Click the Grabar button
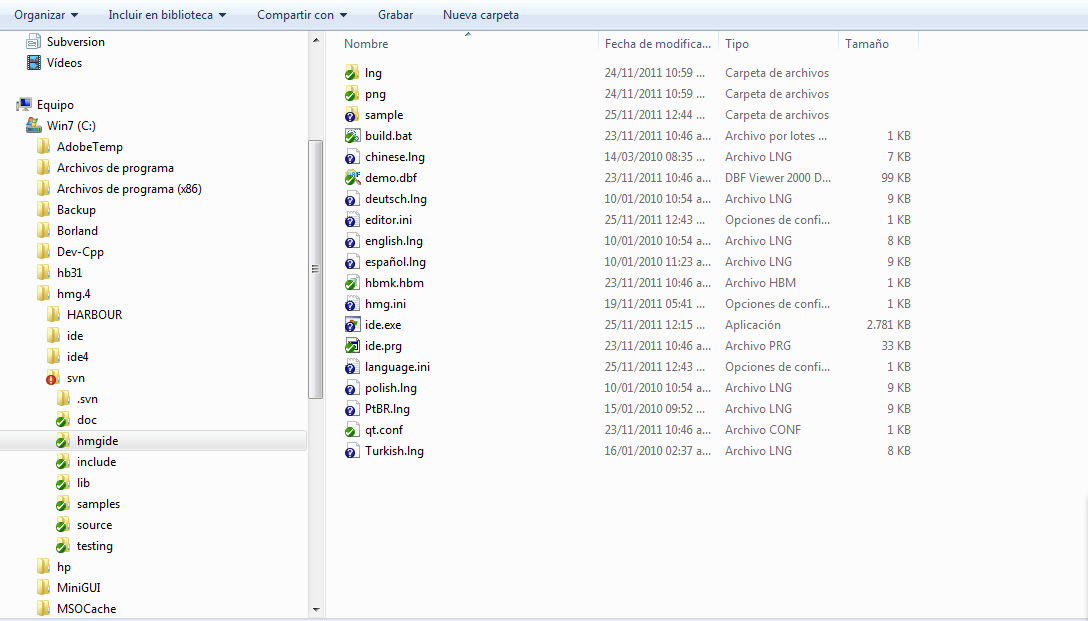The height and width of the screenshot is (621, 1088). coord(395,15)
